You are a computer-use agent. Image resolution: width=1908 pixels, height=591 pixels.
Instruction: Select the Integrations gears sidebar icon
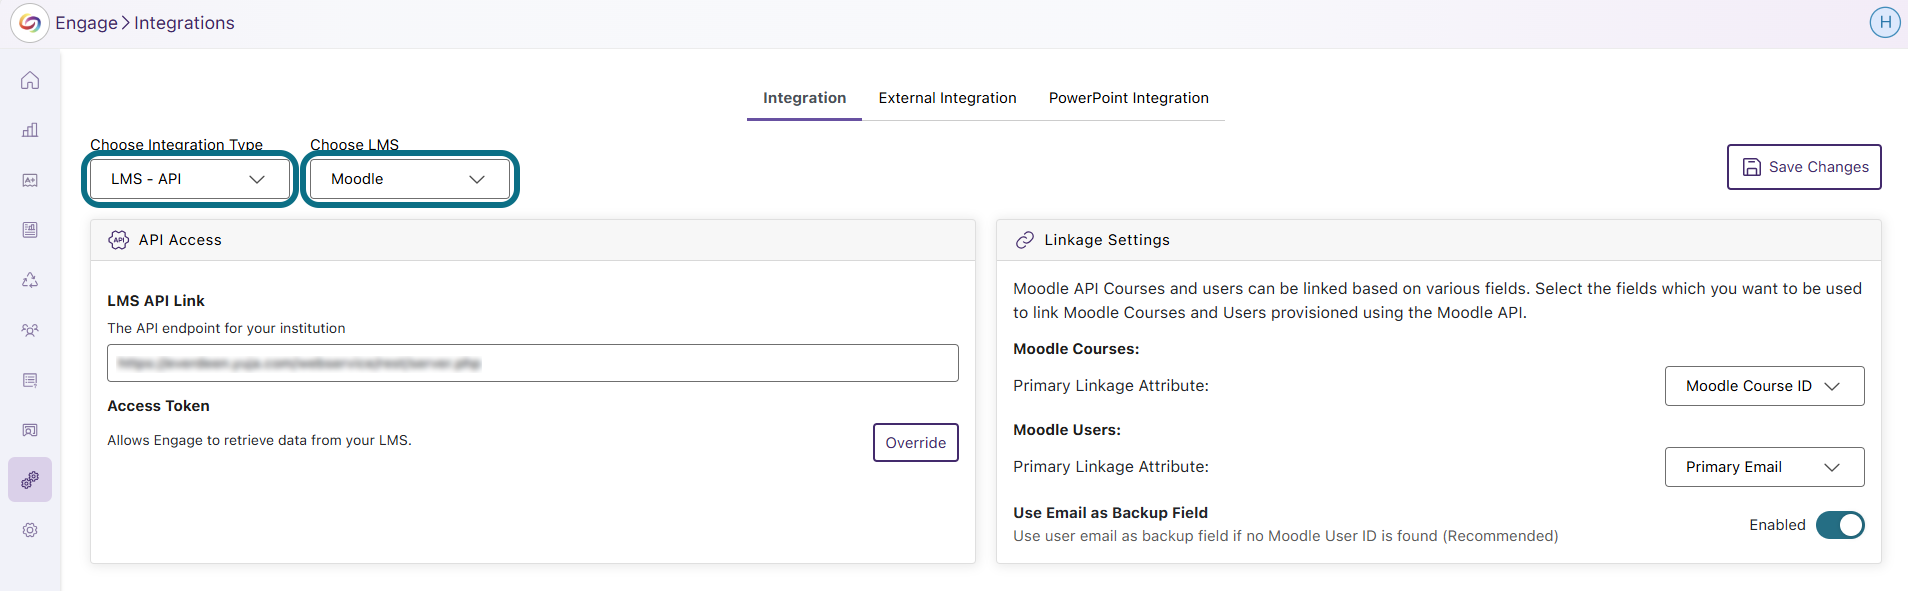(30, 480)
